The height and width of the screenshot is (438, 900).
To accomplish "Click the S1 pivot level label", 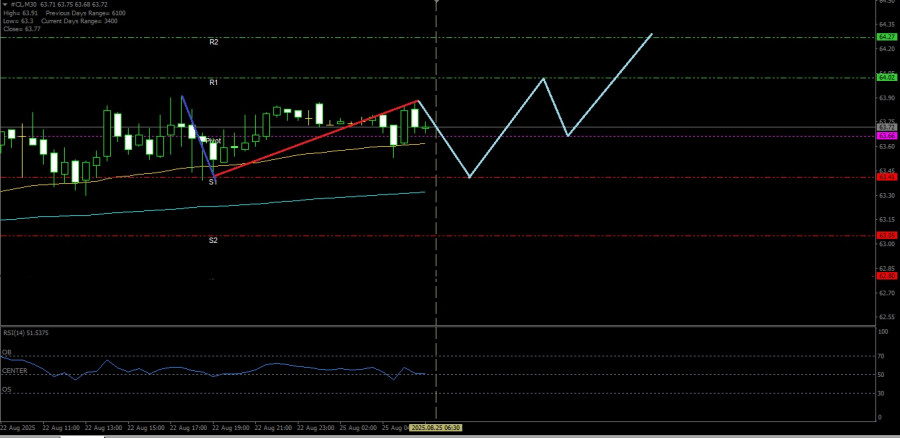I will click(x=212, y=181).
